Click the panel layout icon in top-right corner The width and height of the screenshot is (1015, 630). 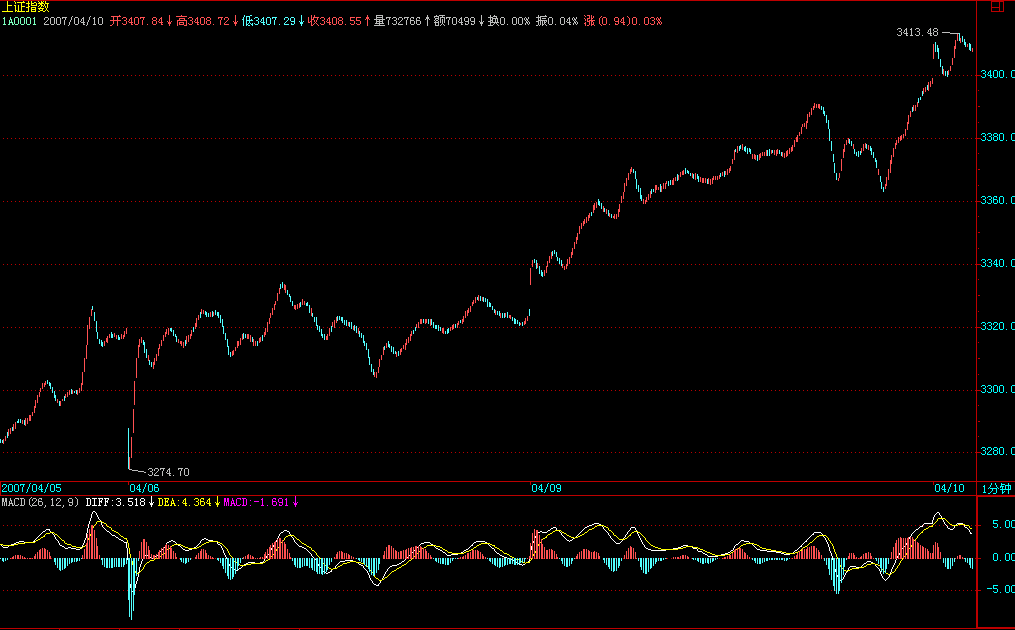point(995,7)
